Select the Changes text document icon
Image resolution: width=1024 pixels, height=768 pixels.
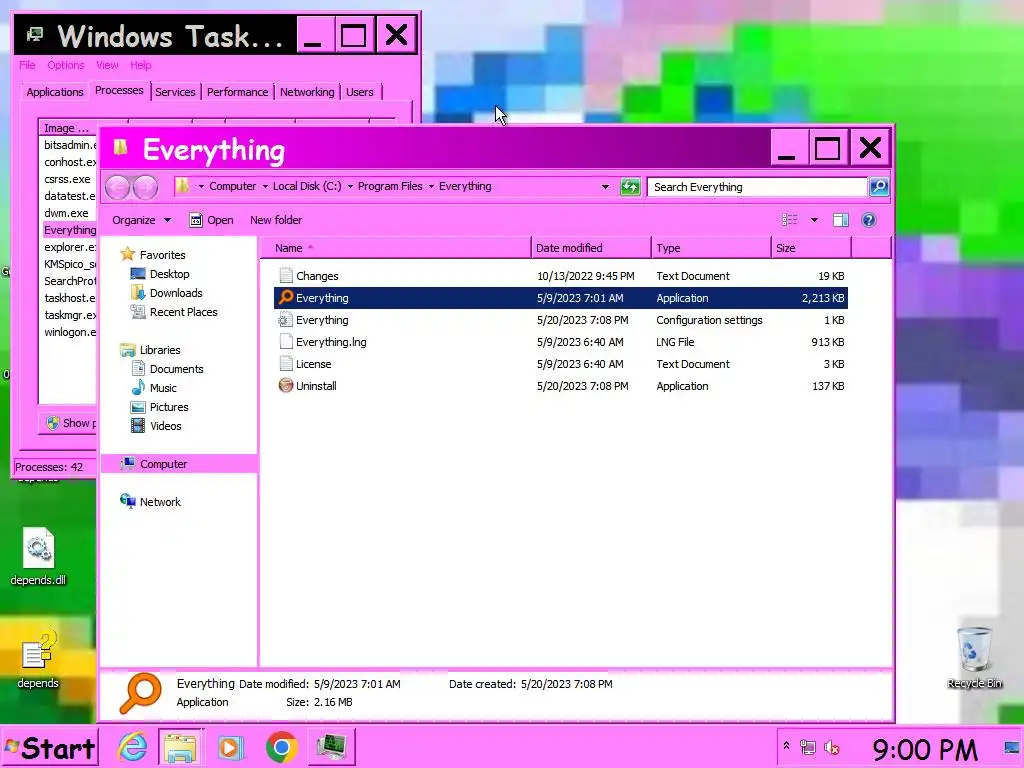(285, 276)
